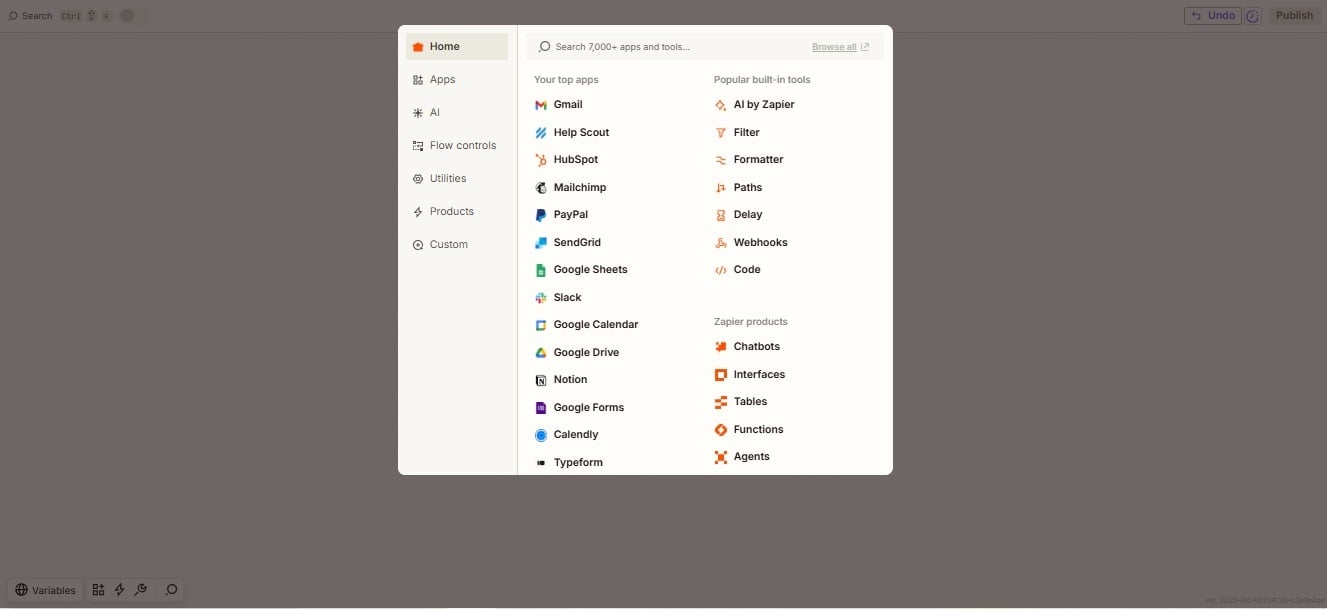This screenshot has width=1327, height=609.
Task: Add a Paths branching step
Action: tap(746, 187)
